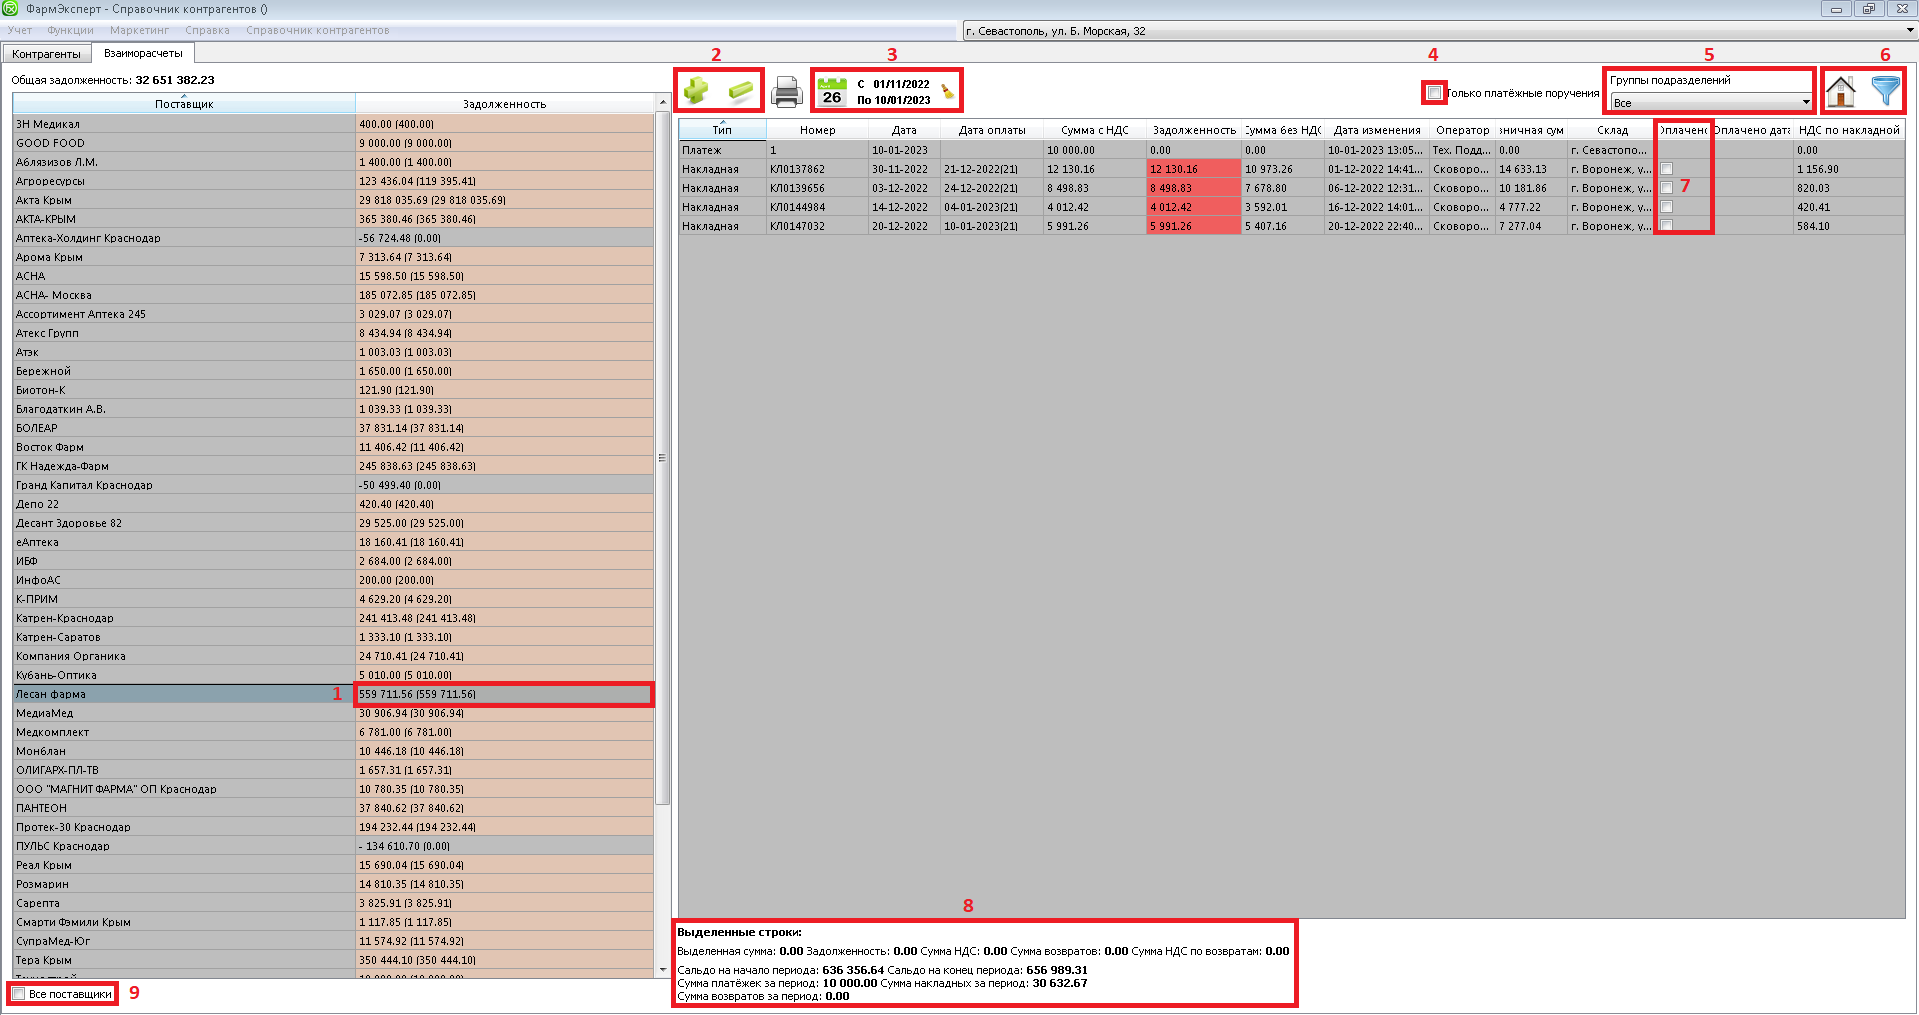The width and height of the screenshot is (1919, 1015).
Task: Enable 'Только платёжные поручения' checkbox
Action: 1435,93
